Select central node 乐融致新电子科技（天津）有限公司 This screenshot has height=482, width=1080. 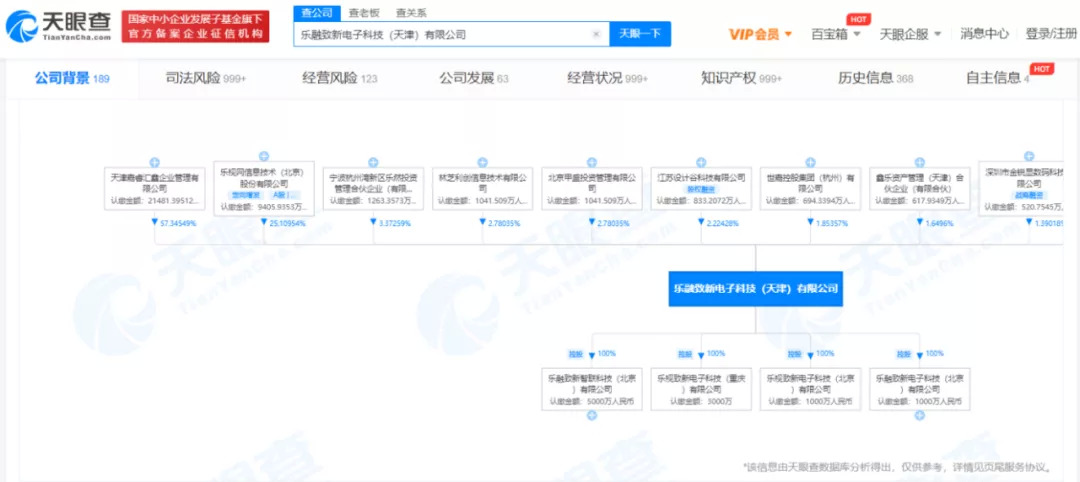pyautogui.click(x=756, y=289)
